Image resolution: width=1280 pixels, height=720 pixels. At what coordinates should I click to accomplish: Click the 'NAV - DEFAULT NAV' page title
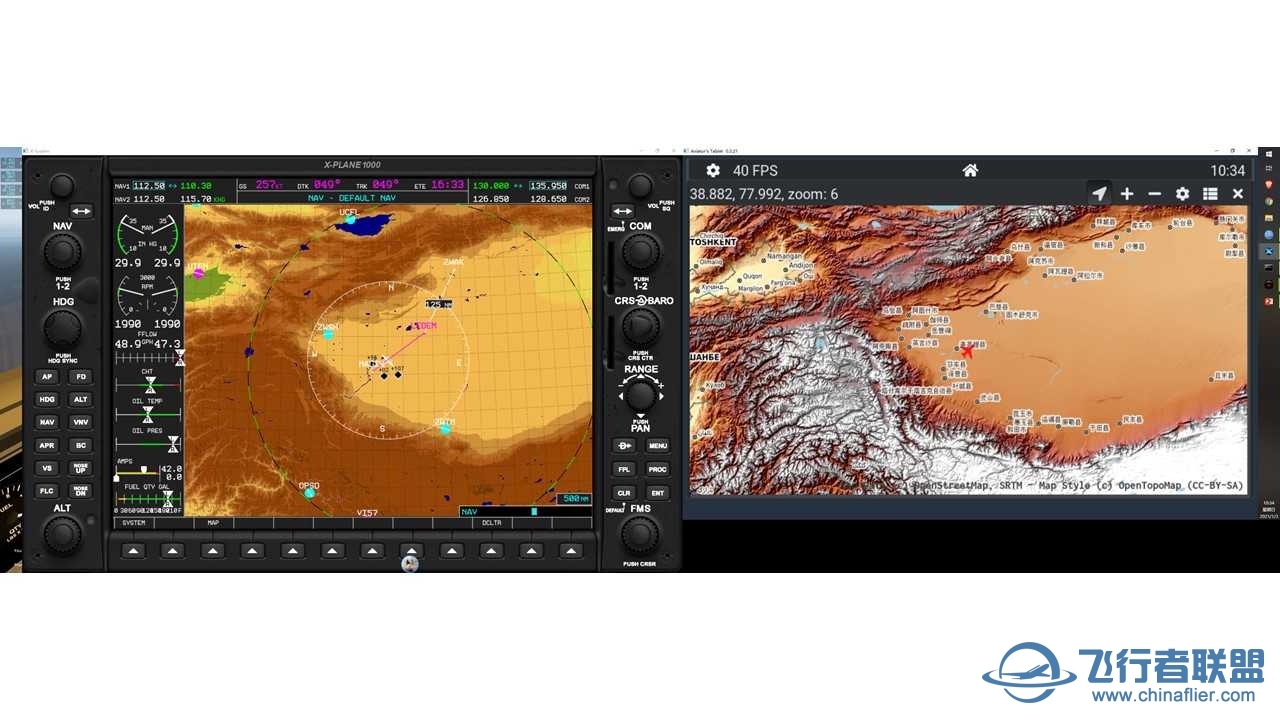(x=354, y=198)
